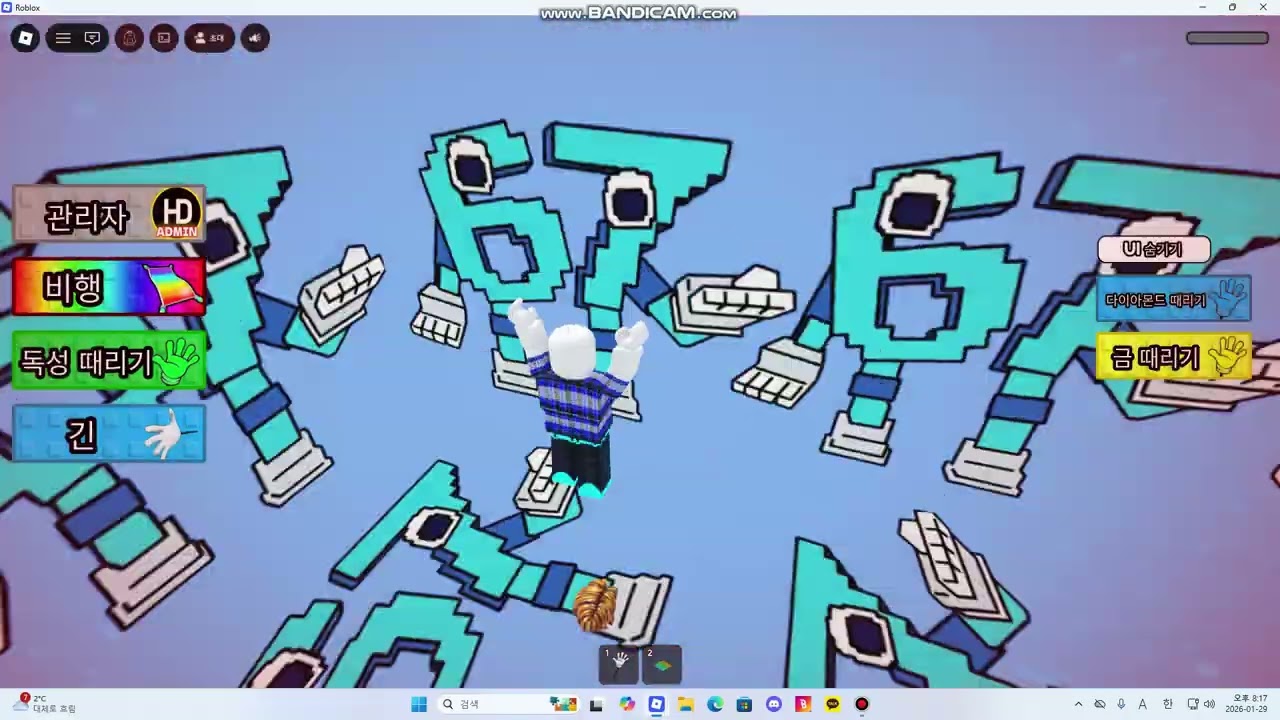The height and width of the screenshot is (720, 1280).
Task: Open Microsoft Store from the taskbar
Action: pos(744,704)
